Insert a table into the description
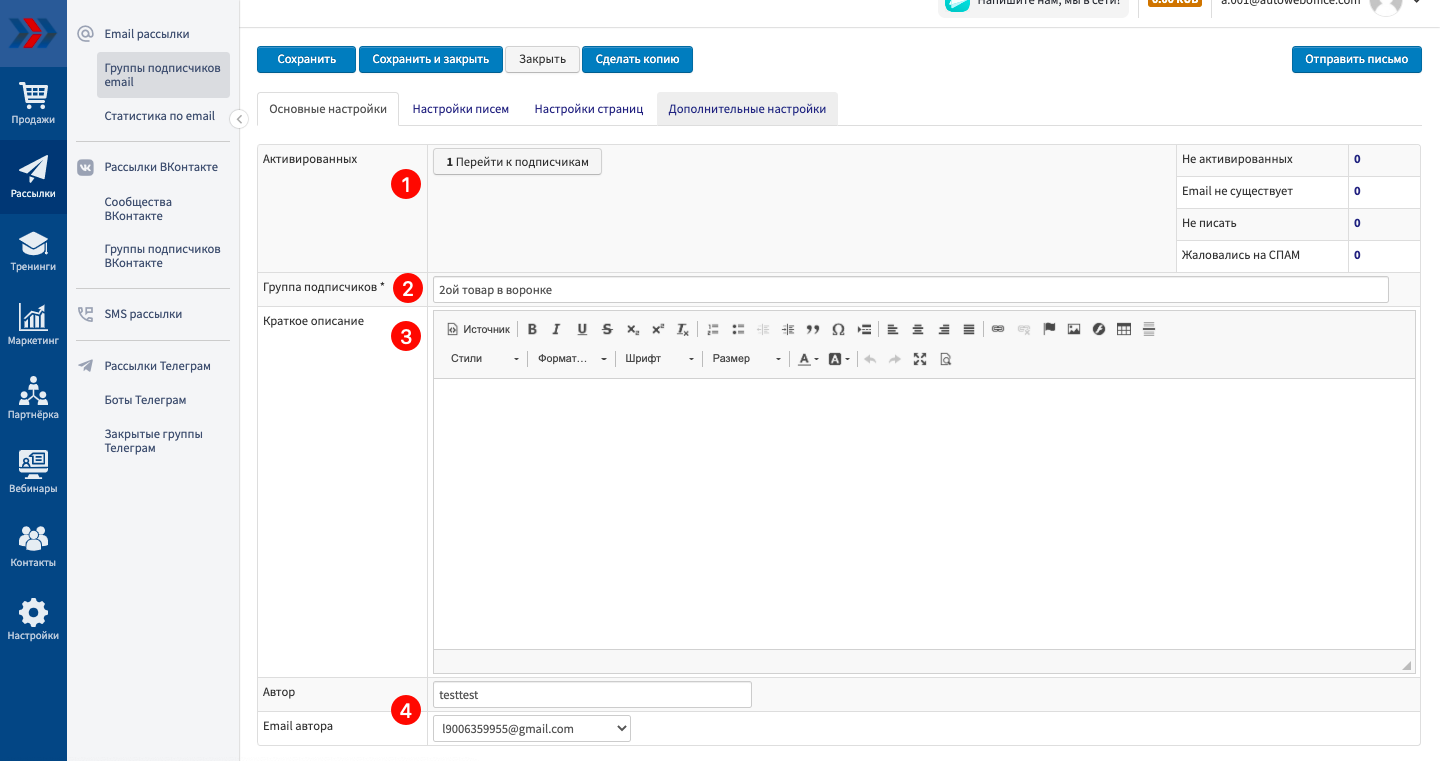The width and height of the screenshot is (1440, 761). pyautogui.click(x=1124, y=329)
